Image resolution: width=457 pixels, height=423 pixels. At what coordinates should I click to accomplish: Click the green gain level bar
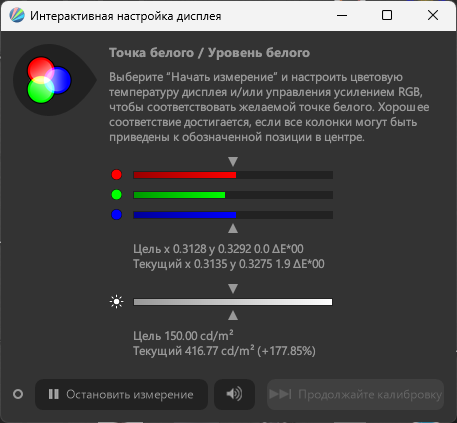click(x=233, y=195)
